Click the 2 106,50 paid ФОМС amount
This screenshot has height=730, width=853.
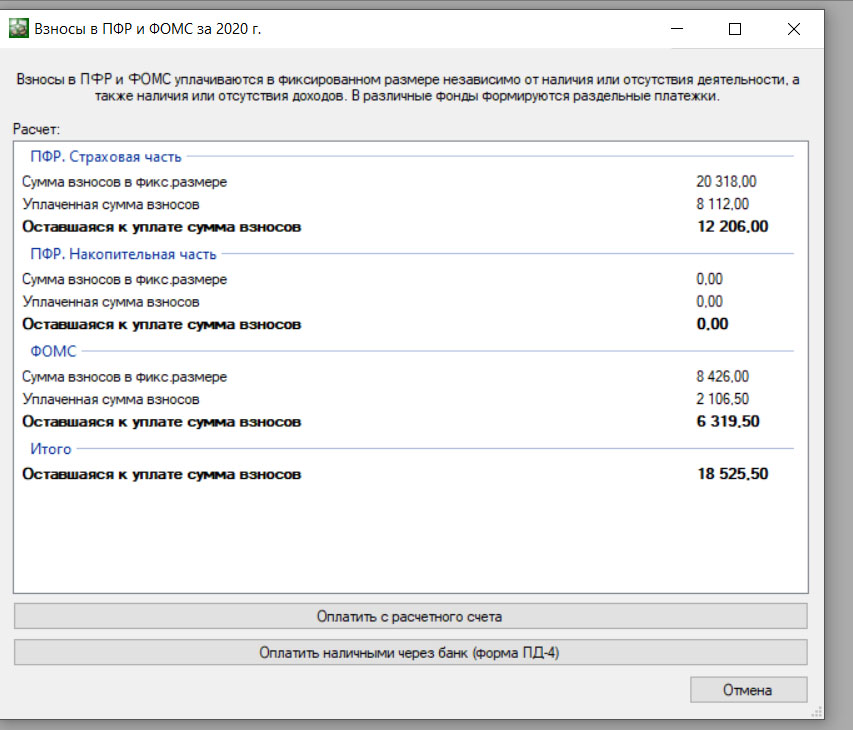pyautogui.click(x=722, y=399)
